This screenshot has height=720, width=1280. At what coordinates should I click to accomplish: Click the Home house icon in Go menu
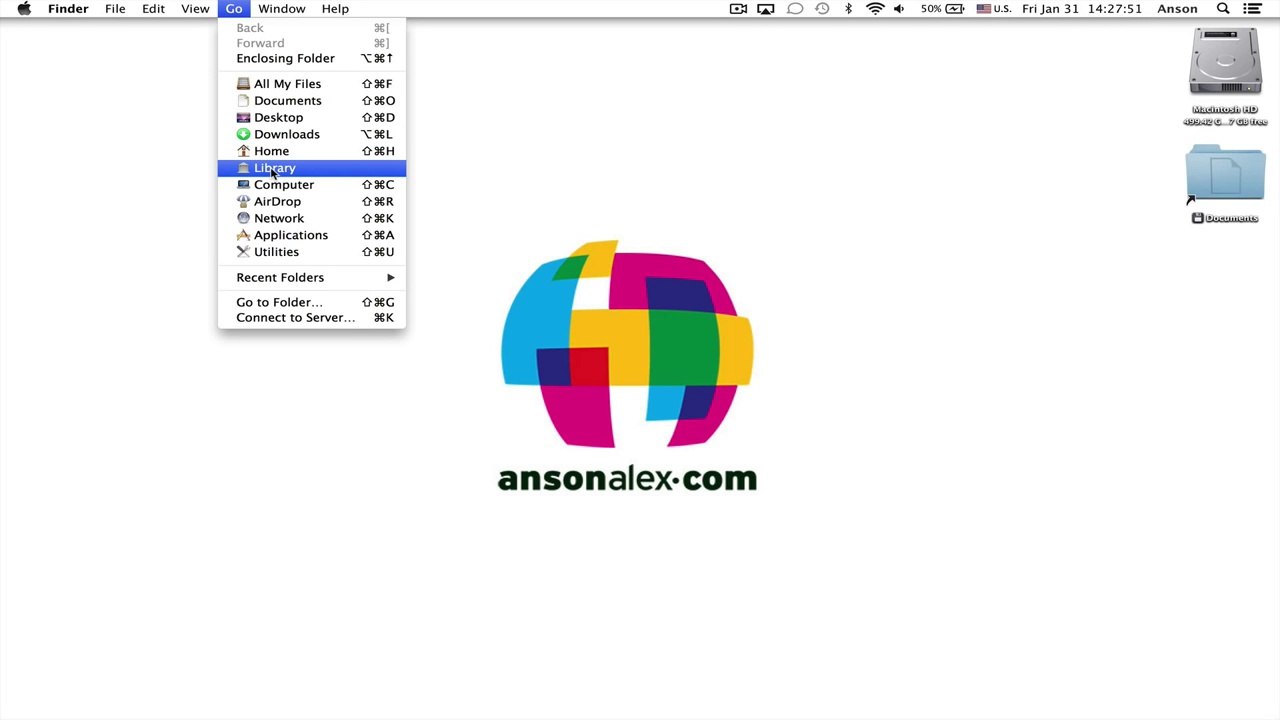(243, 151)
